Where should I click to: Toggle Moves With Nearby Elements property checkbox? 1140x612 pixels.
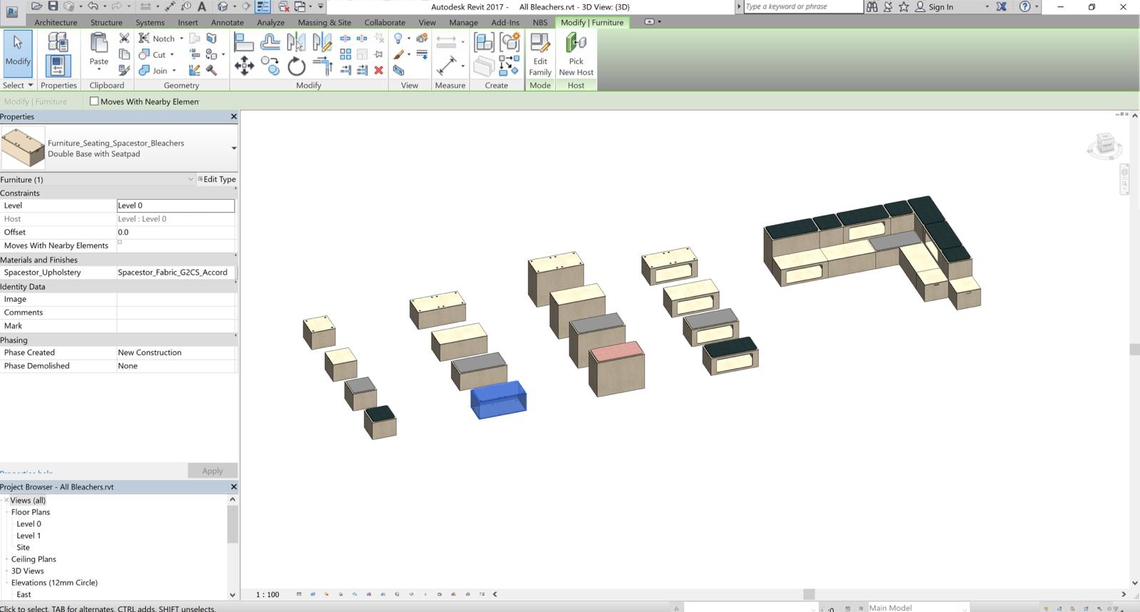(x=120, y=243)
